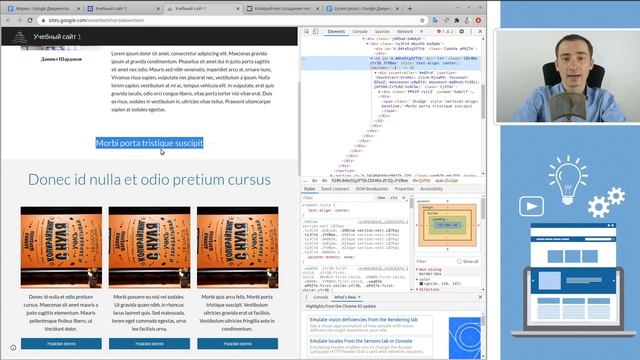The height and width of the screenshot is (360, 640).
Task: Click the browser back arrow
Action: pyautogui.click(x=8, y=20)
